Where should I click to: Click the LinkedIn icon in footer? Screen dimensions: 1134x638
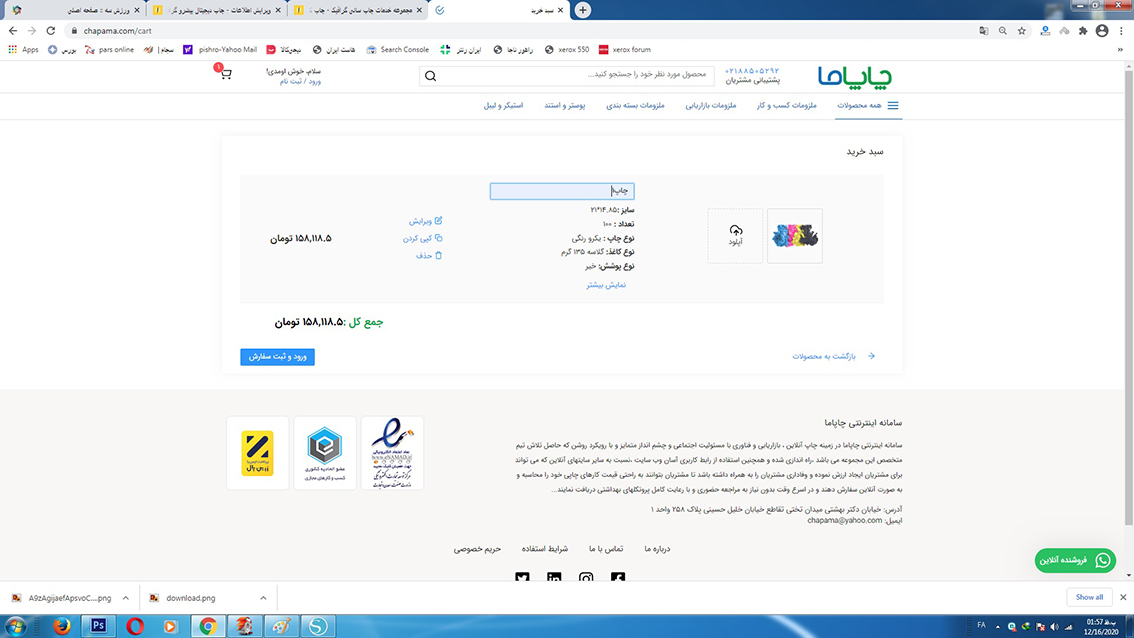(554, 578)
